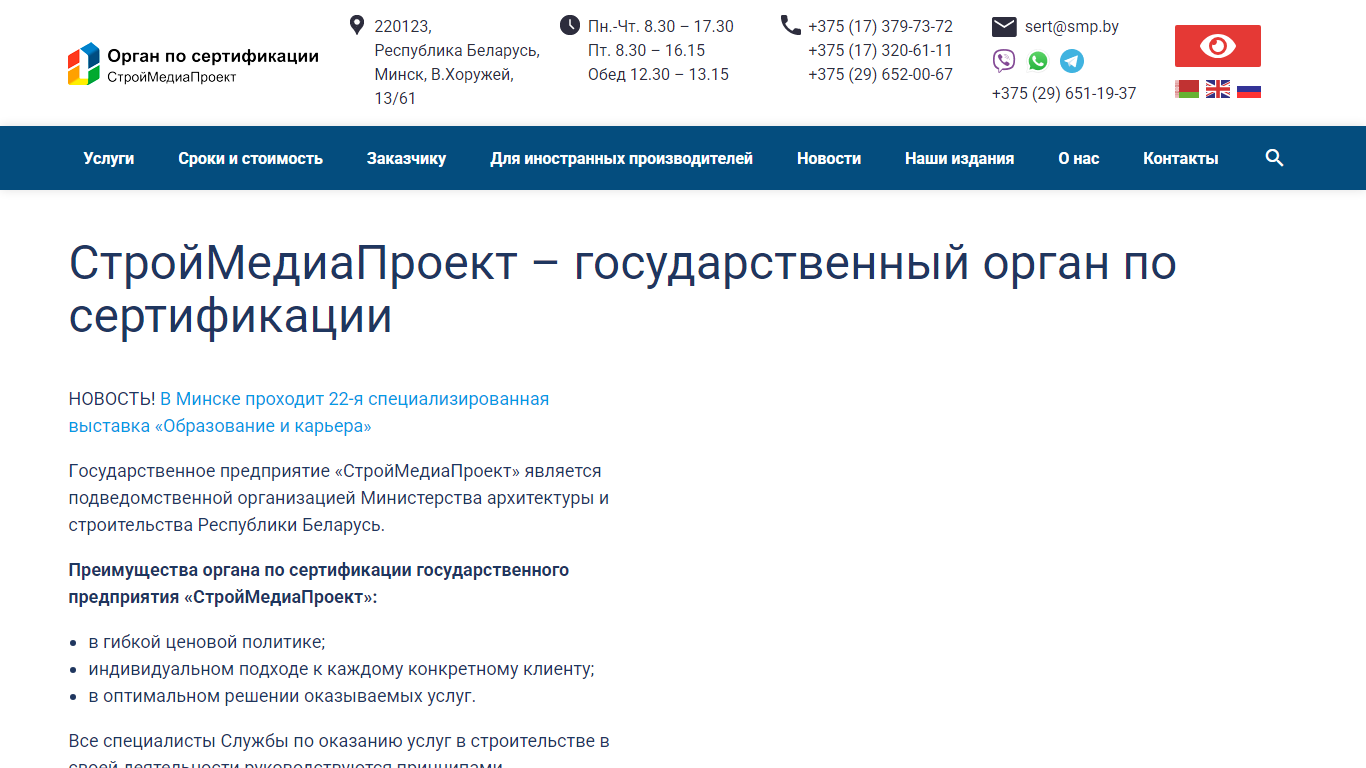Call phone number +375 (29) 652-00-67

(881, 74)
